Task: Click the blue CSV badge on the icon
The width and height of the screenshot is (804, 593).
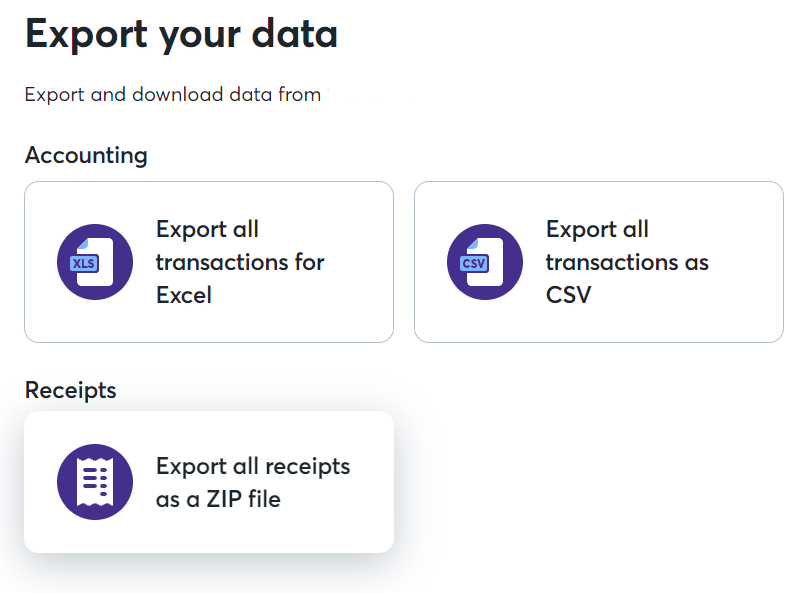Action: tap(474, 263)
